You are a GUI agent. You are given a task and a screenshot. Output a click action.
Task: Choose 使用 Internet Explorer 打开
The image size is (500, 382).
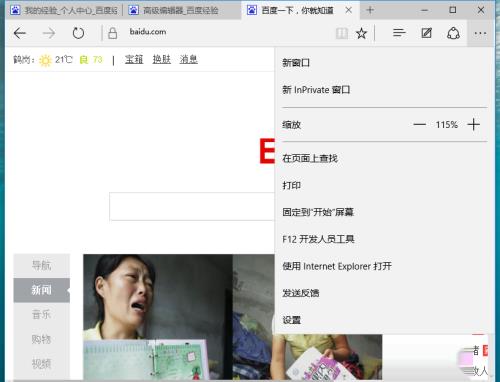[x=337, y=266]
